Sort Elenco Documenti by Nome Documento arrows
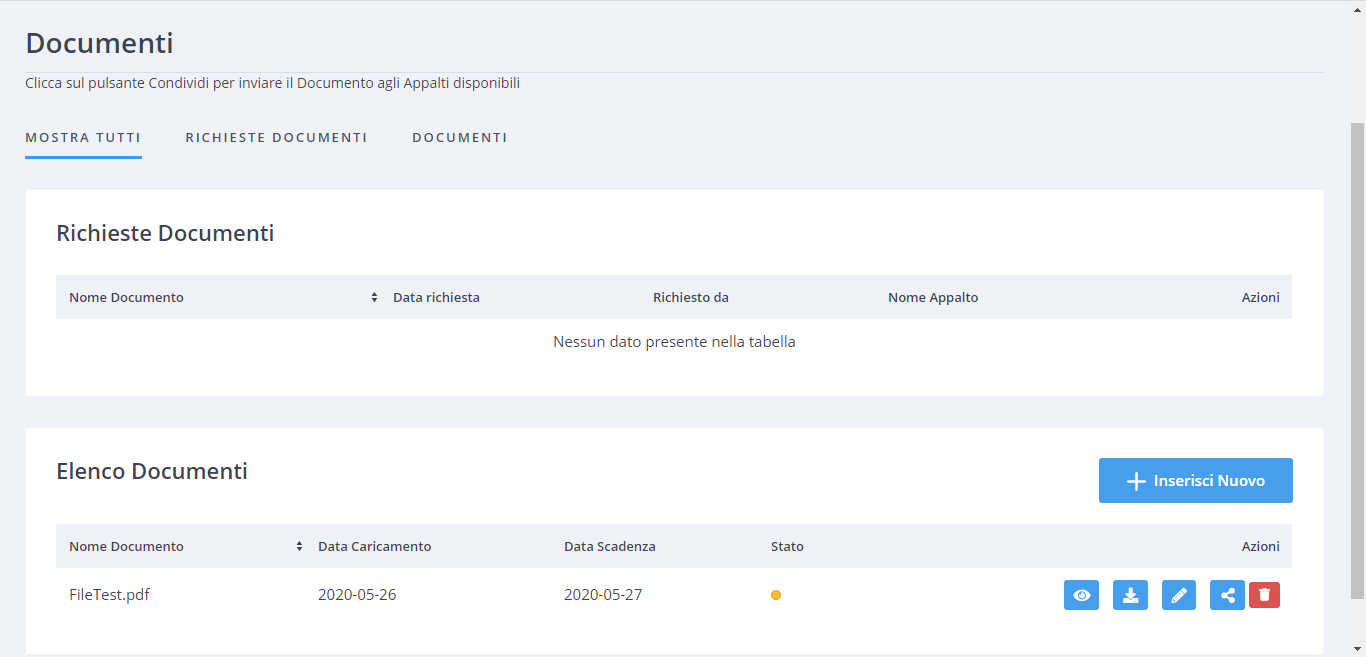Image resolution: width=1366 pixels, height=657 pixels. tap(299, 546)
